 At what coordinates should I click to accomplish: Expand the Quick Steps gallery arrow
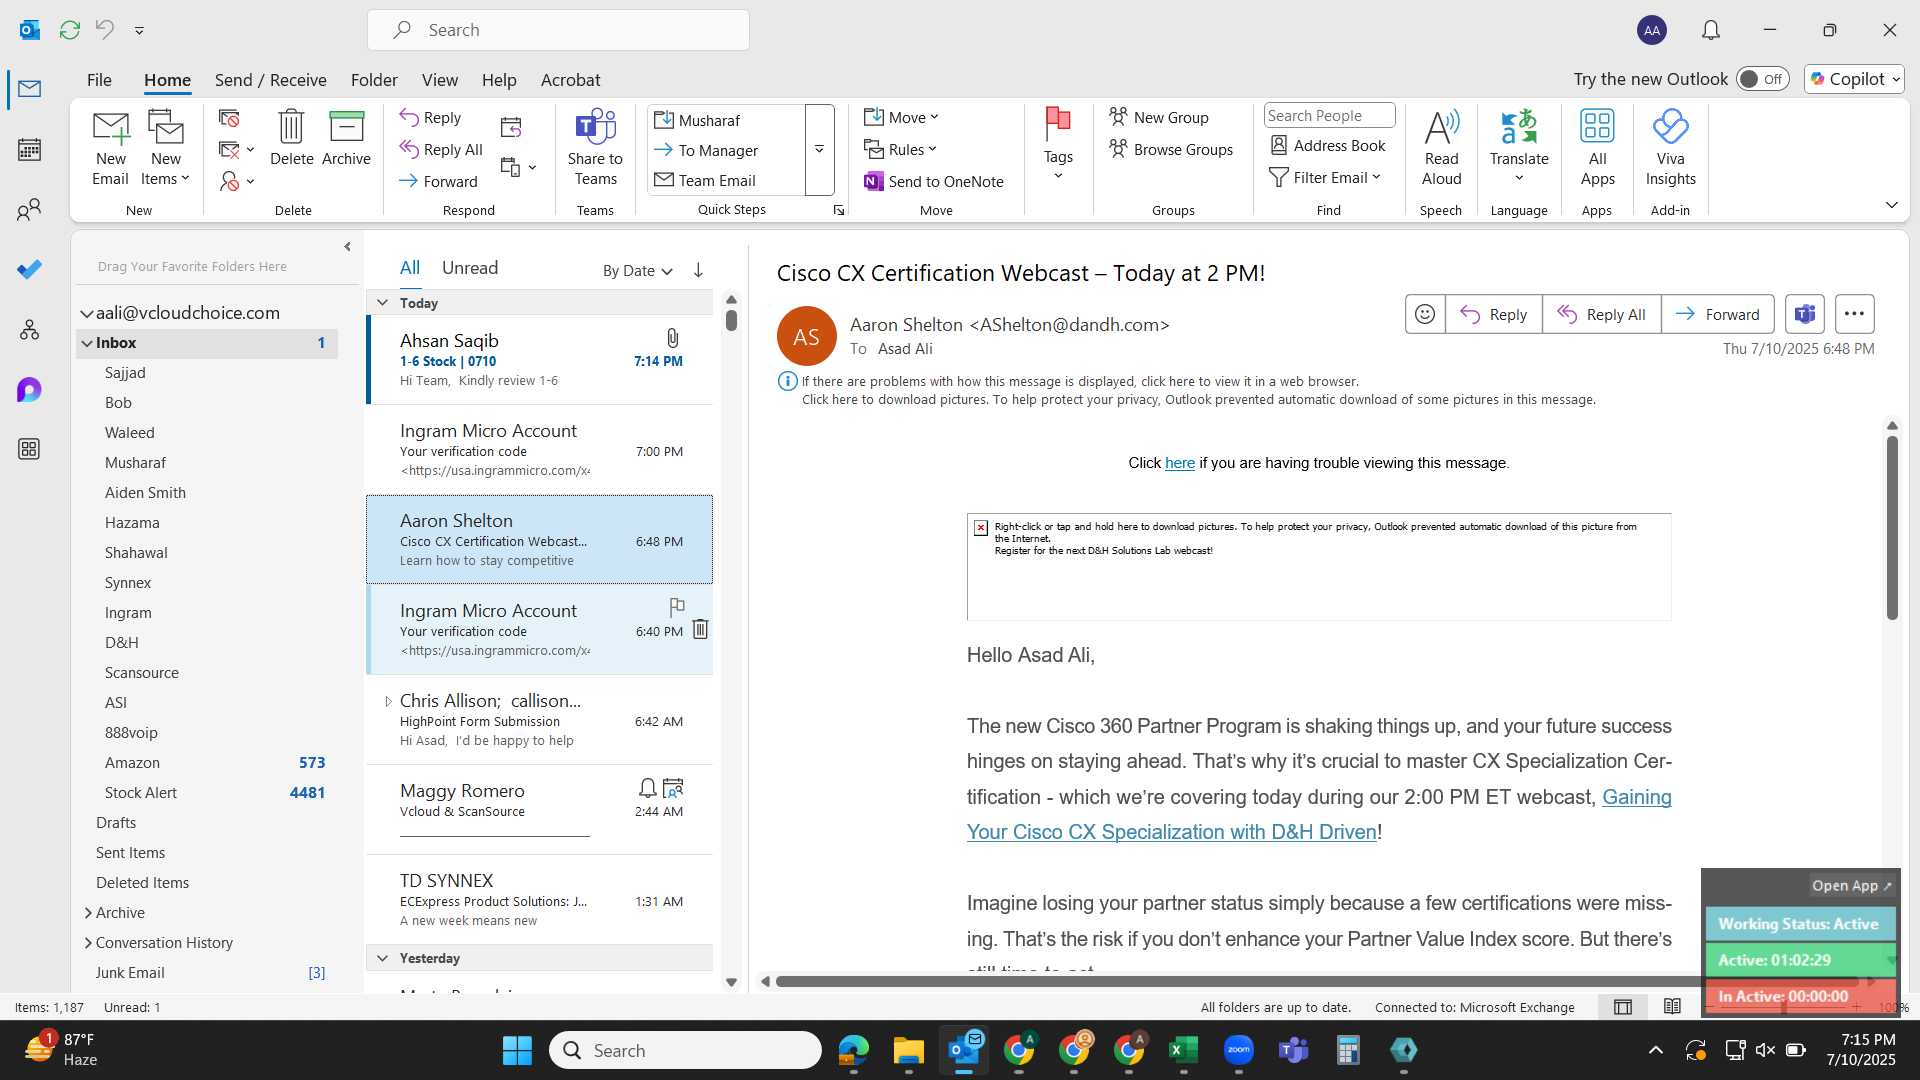[819, 149]
